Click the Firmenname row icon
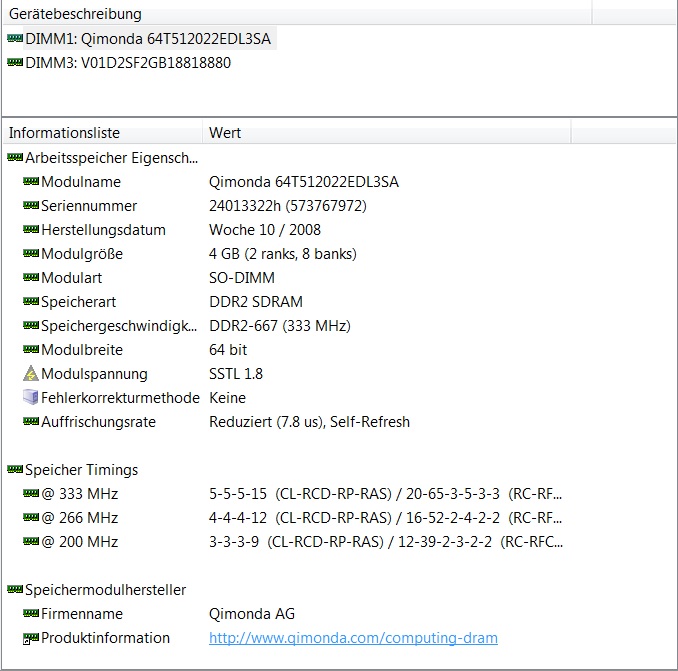678x671 pixels. (x=31, y=613)
